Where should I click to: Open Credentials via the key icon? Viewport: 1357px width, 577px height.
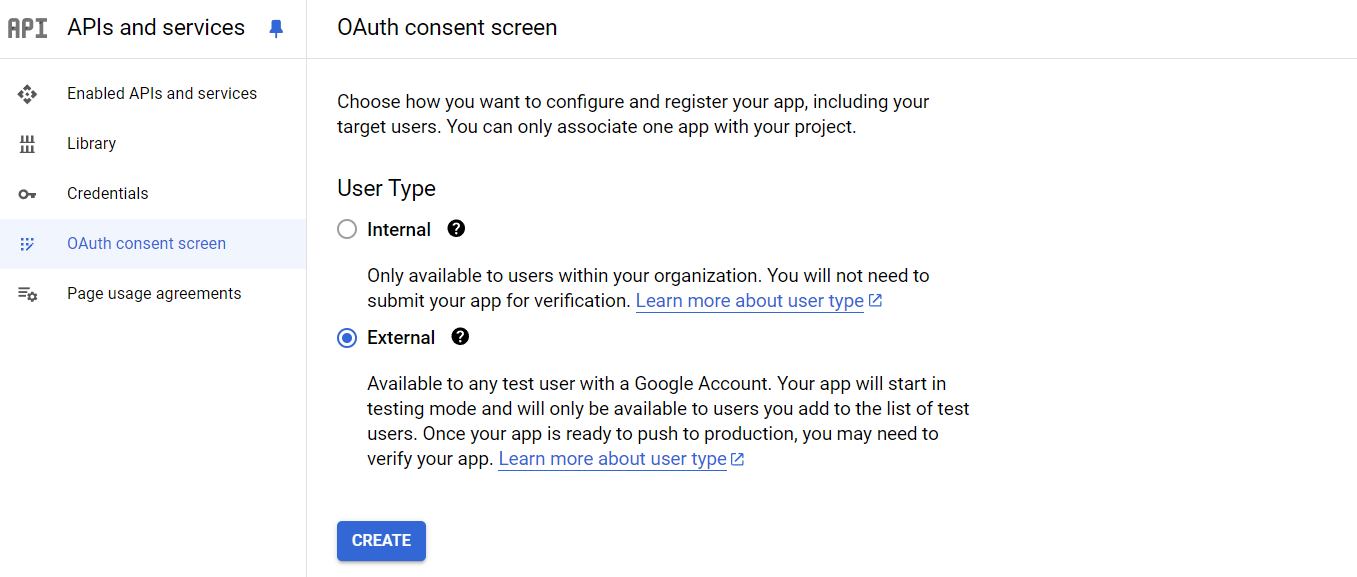27,193
